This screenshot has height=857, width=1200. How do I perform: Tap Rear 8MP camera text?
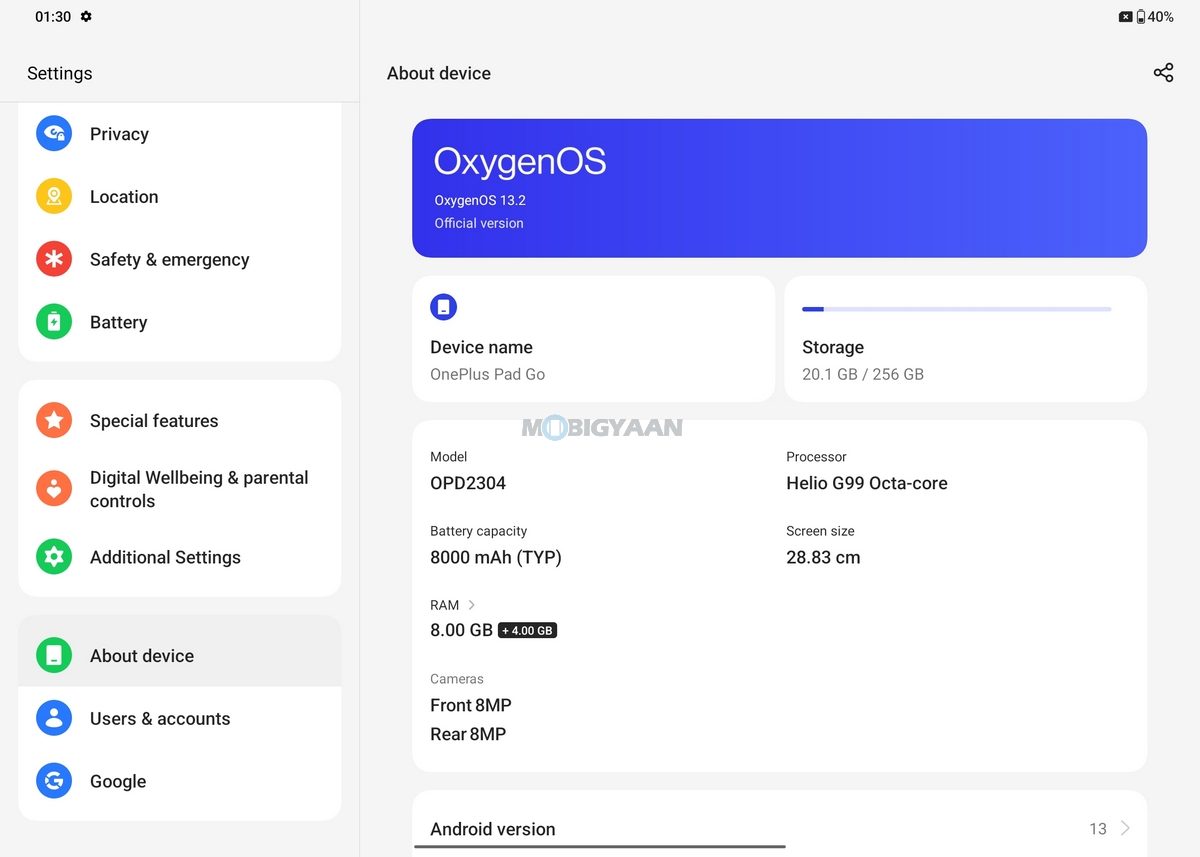(468, 734)
